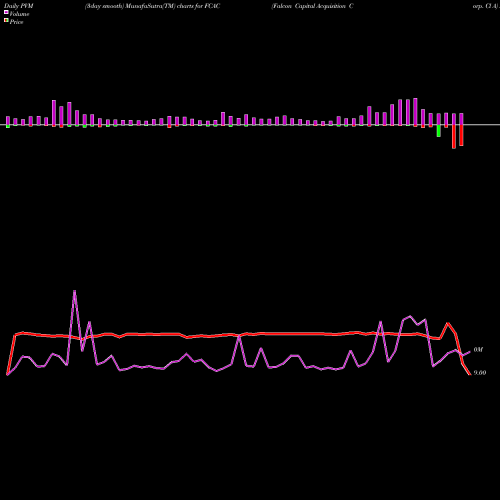Select the 'Price' legend label

[16, 22]
